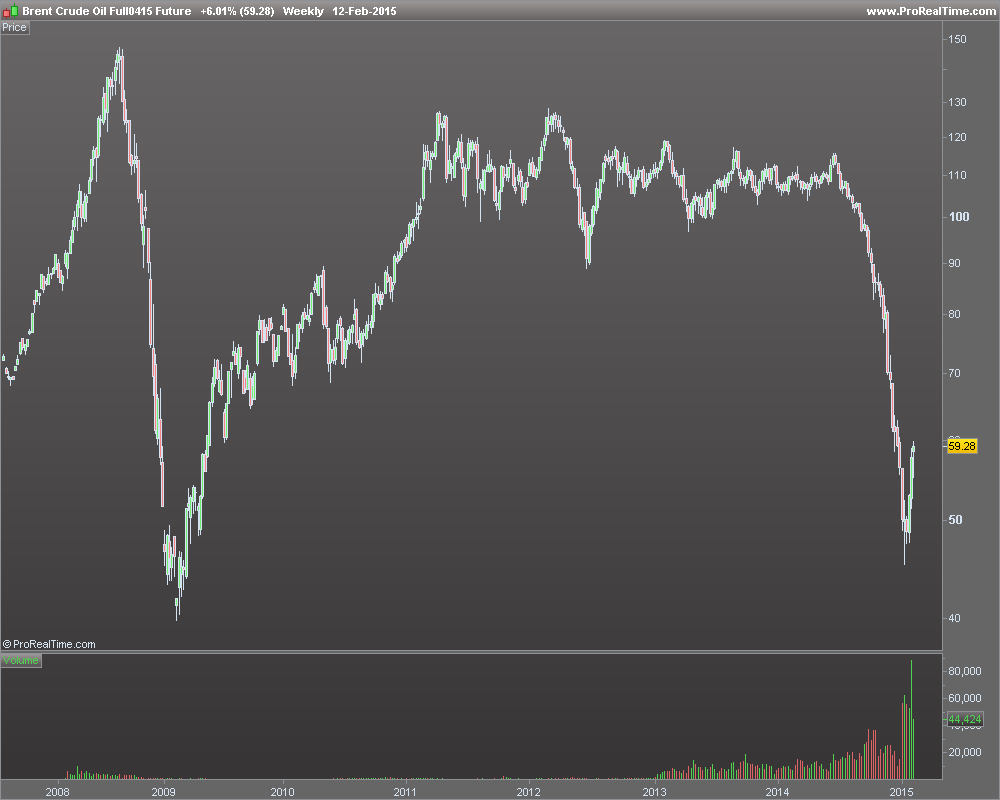Select the 2013 marker on the time axis

(654, 792)
